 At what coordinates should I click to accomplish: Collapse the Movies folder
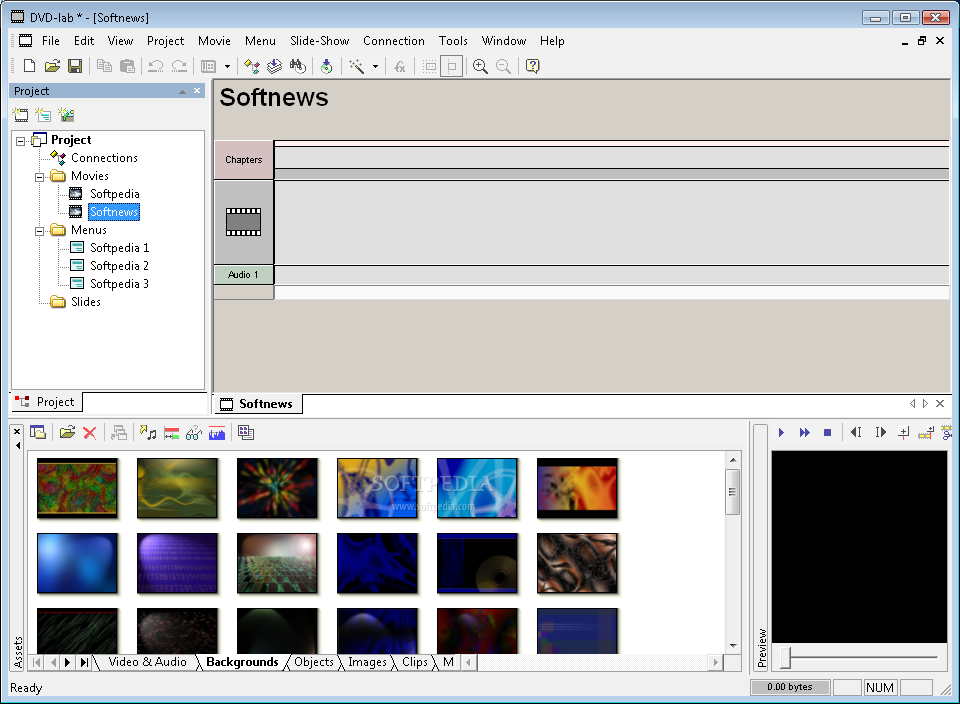(x=40, y=177)
